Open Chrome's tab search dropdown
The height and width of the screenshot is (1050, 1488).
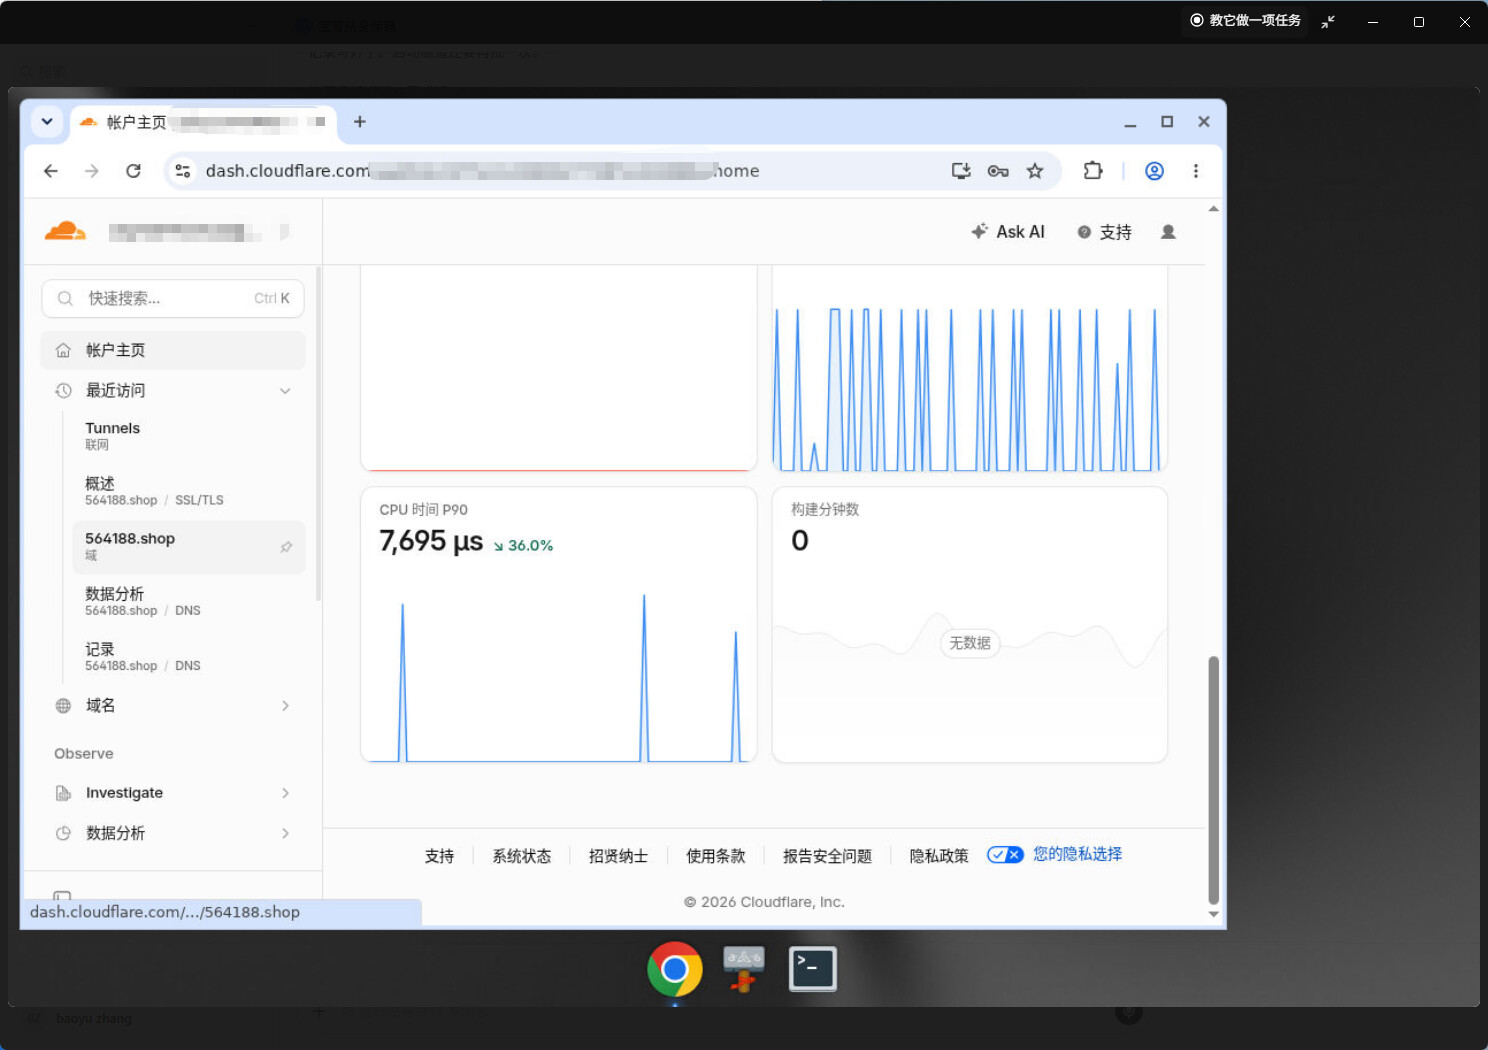click(x=47, y=122)
